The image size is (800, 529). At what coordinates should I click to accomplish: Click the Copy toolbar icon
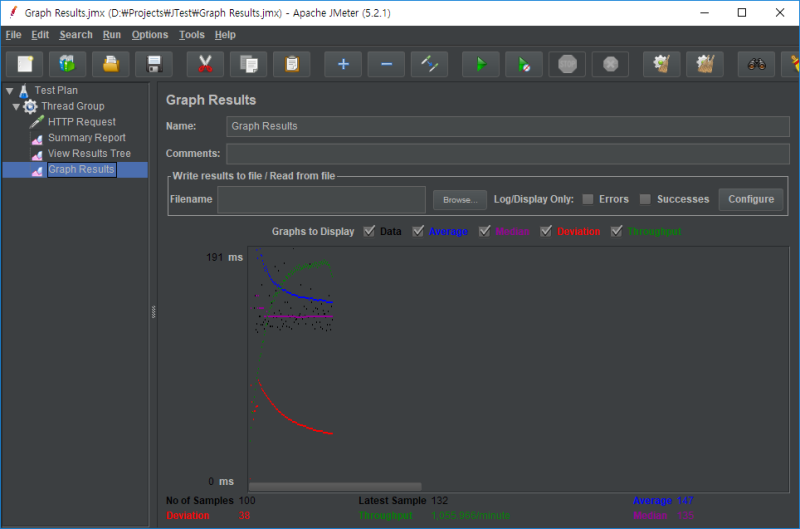(x=248, y=64)
